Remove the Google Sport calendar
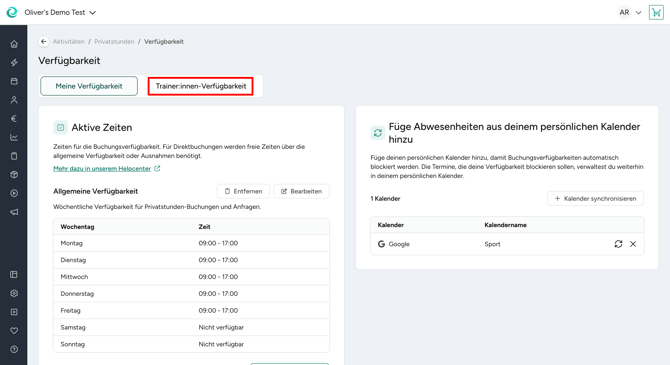The height and width of the screenshot is (365, 670). click(x=633, y=244)
